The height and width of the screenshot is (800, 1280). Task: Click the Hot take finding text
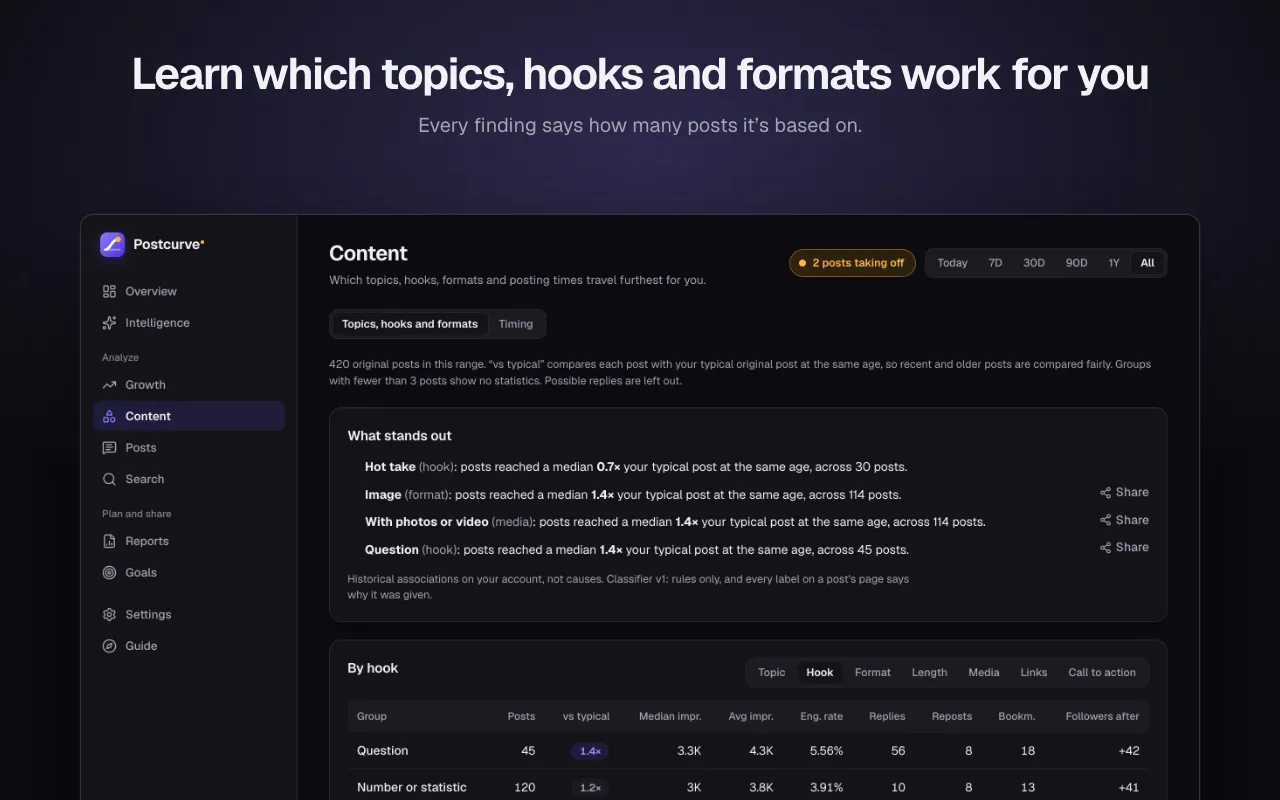(636, 467)
